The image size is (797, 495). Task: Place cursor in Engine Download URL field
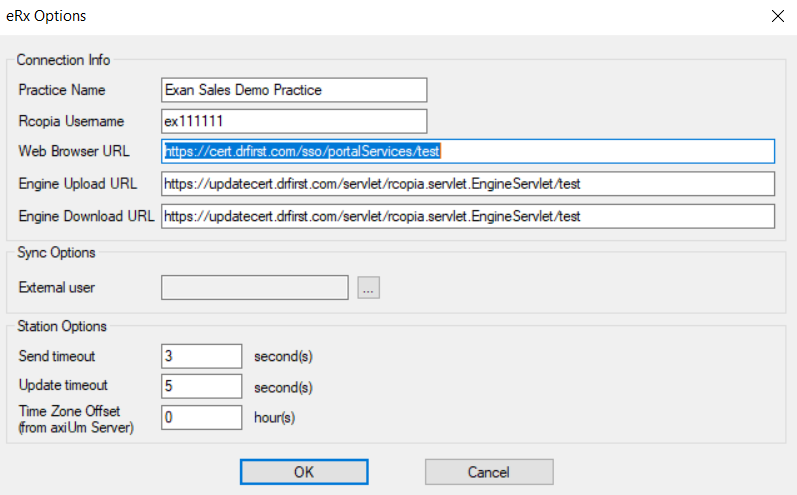coord(468,216)
